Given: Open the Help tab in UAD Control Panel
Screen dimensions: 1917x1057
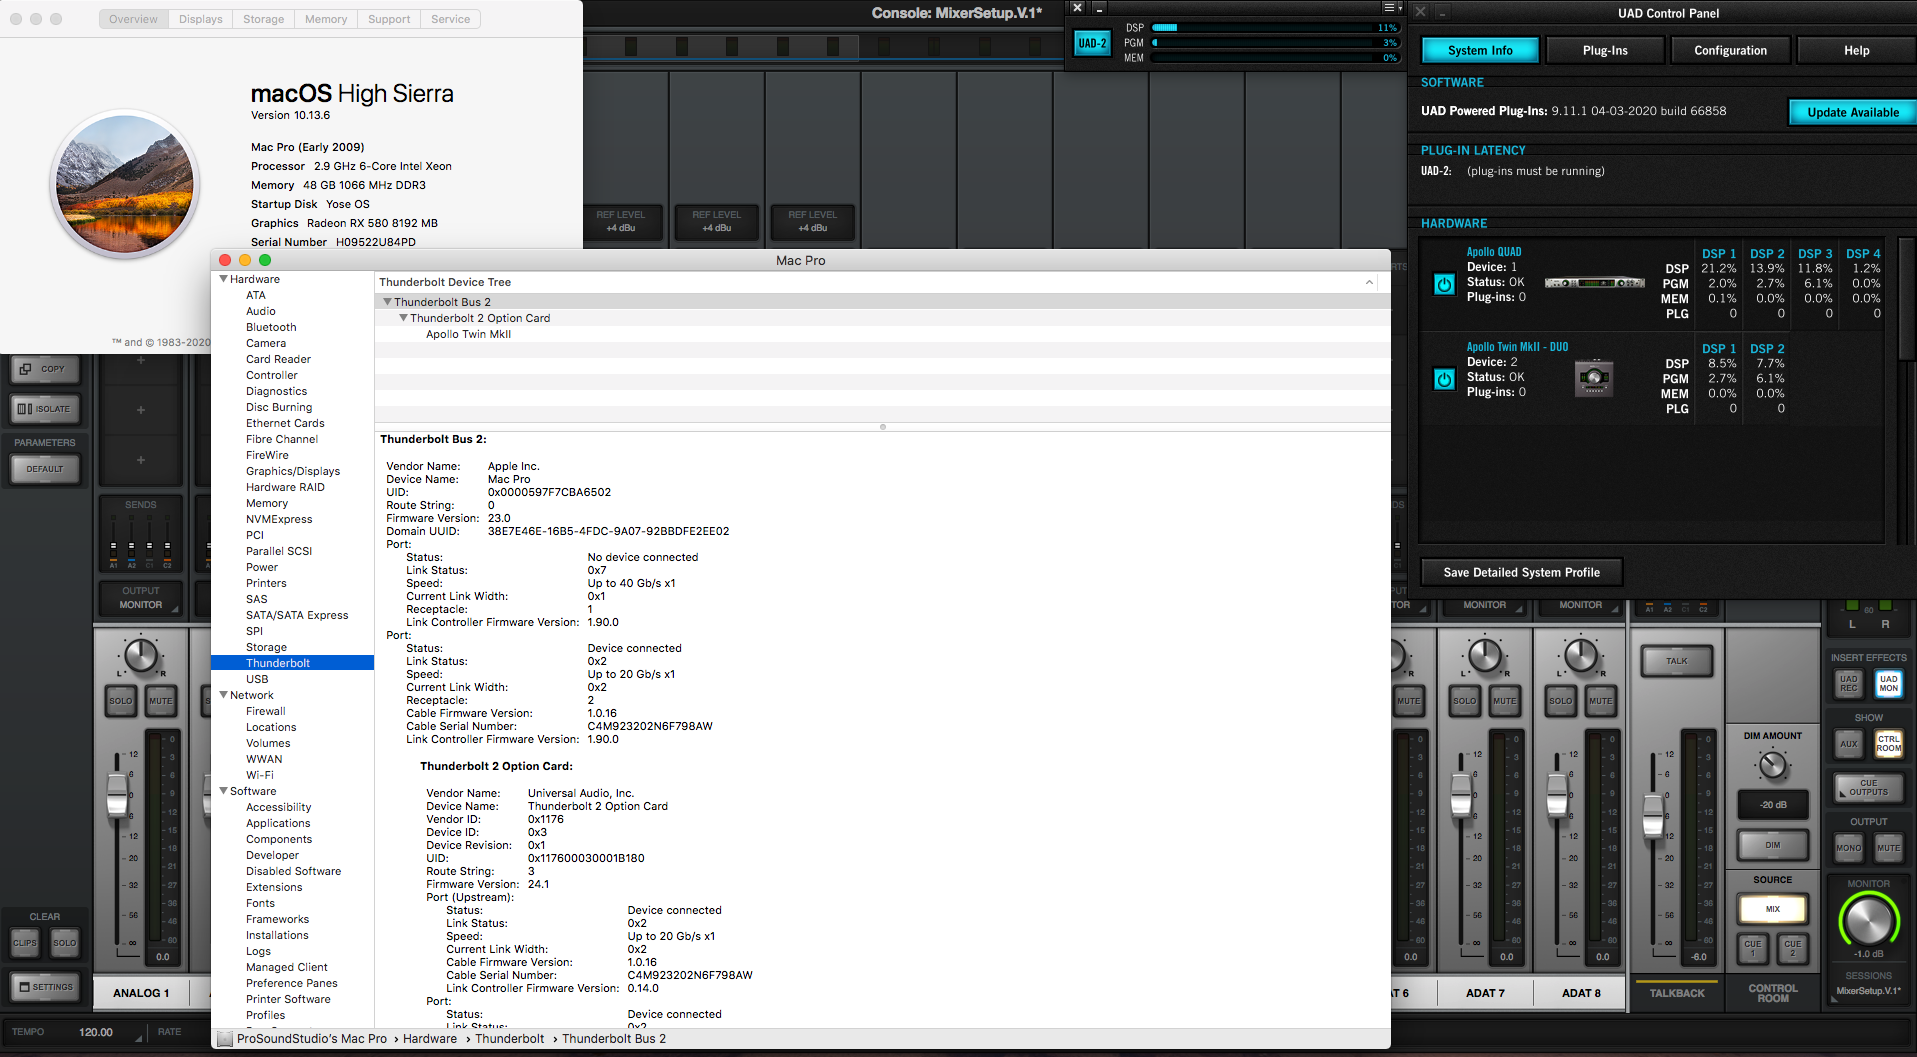Looking at the screenshot, I should tap(1856, 51).
